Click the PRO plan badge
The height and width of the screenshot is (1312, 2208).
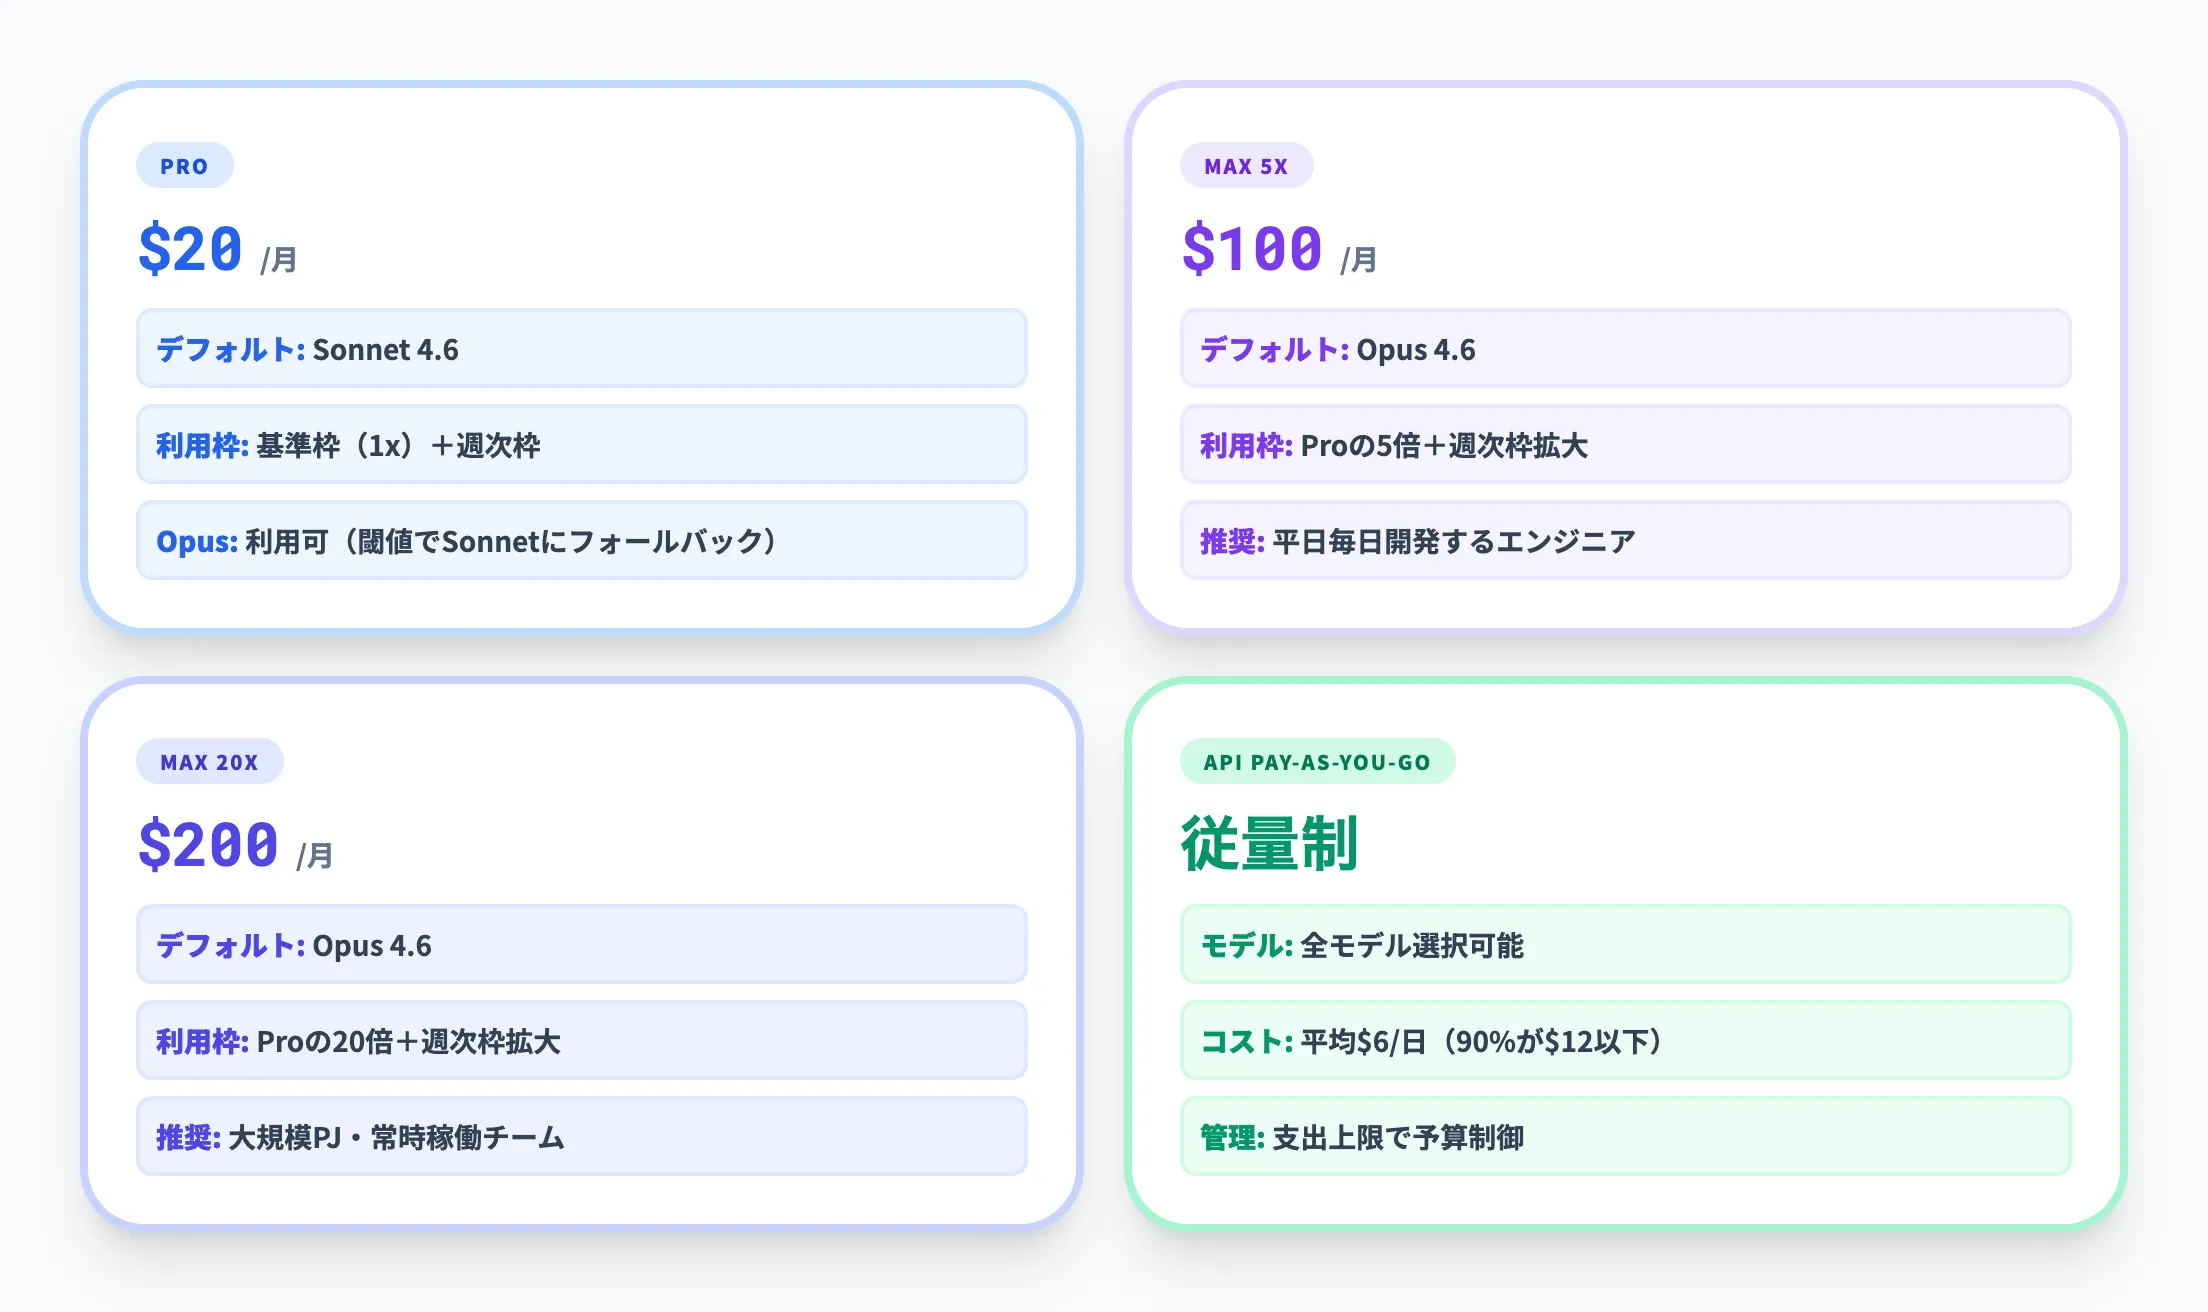tap(184, 165)
